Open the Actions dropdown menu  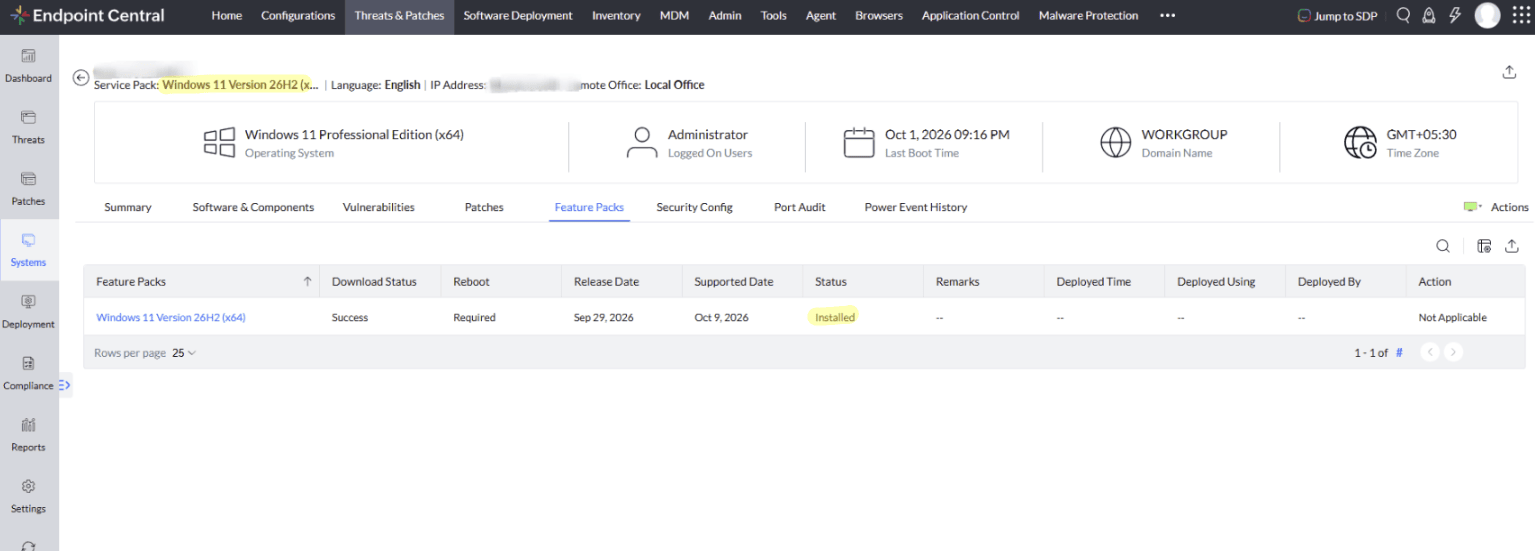[x=1496, y=207]
